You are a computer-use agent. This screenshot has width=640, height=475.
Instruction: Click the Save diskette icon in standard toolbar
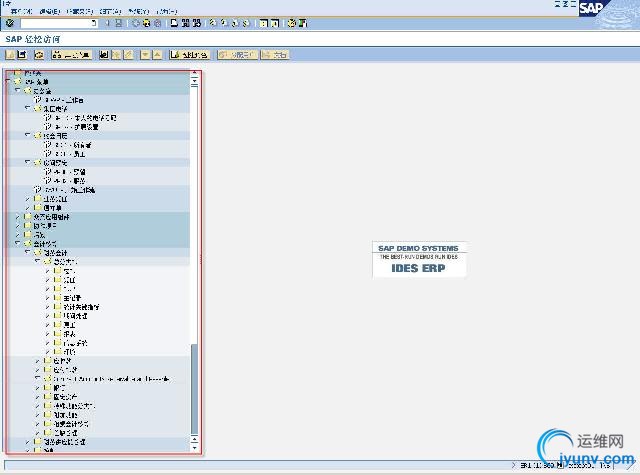(x=118, y=23)
